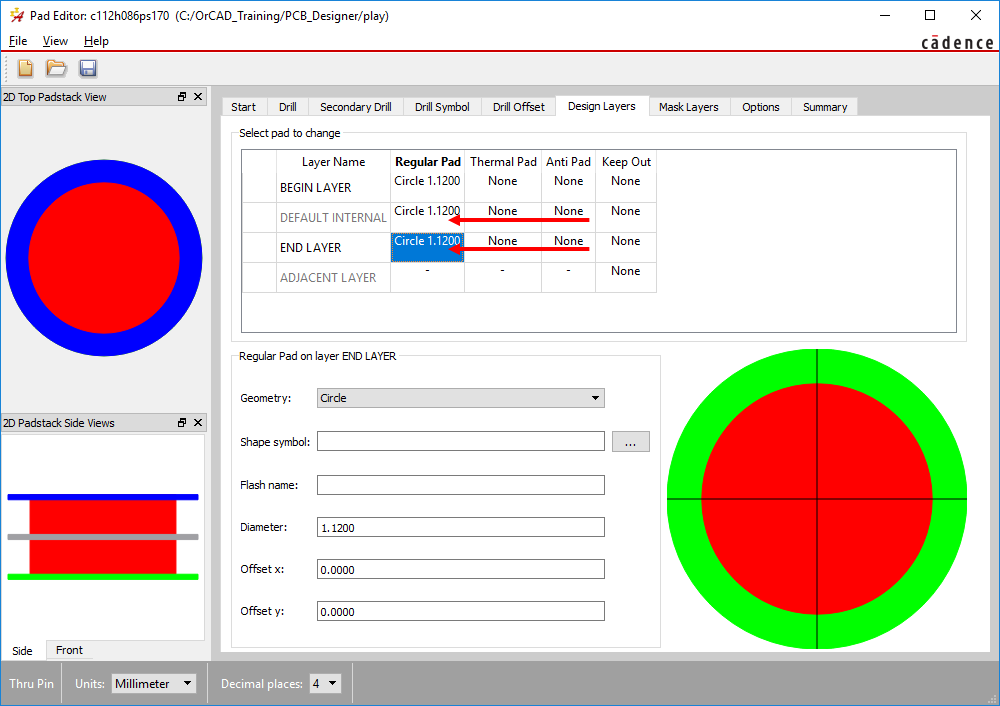
Task: Click the Pad Editor application icon in title bar
Action: point(17,15)
